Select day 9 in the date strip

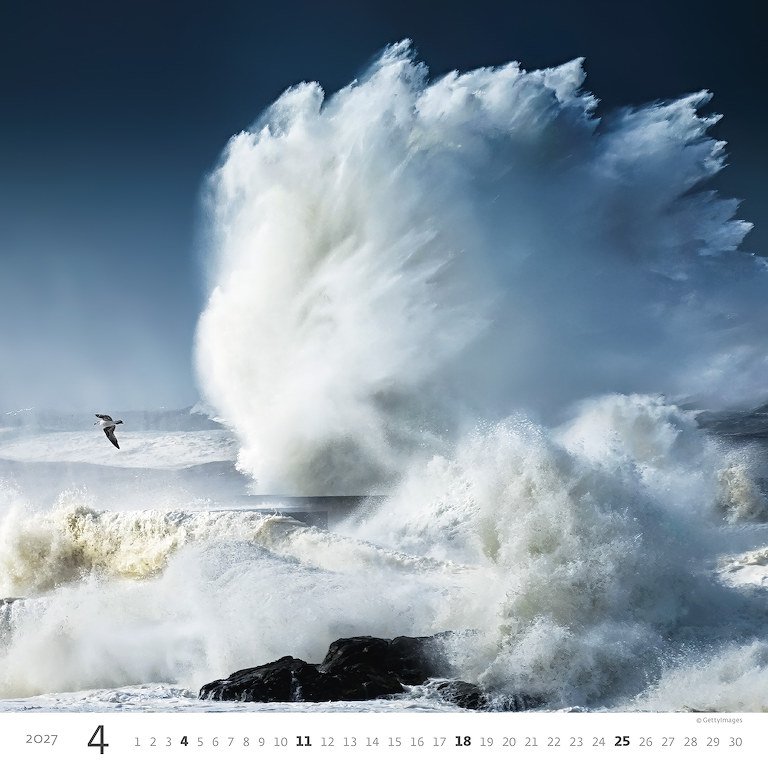pyautogui.click(x=262, y=742)
